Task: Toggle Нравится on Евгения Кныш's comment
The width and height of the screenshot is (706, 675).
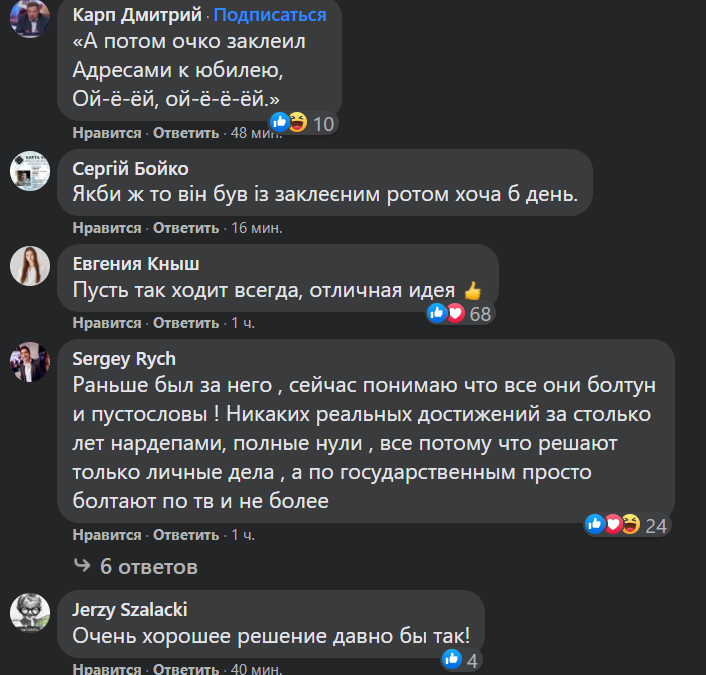Action: pos(107,323)
